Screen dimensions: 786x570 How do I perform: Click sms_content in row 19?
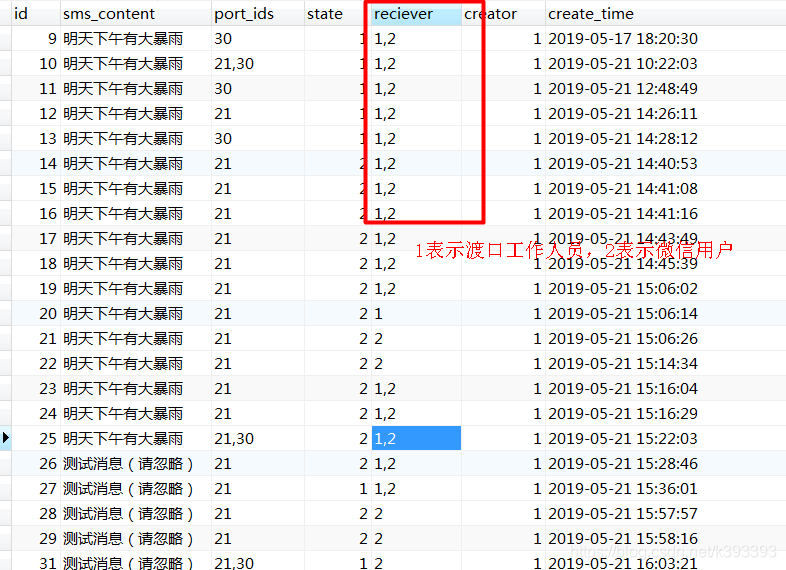(x=135, y=289)
